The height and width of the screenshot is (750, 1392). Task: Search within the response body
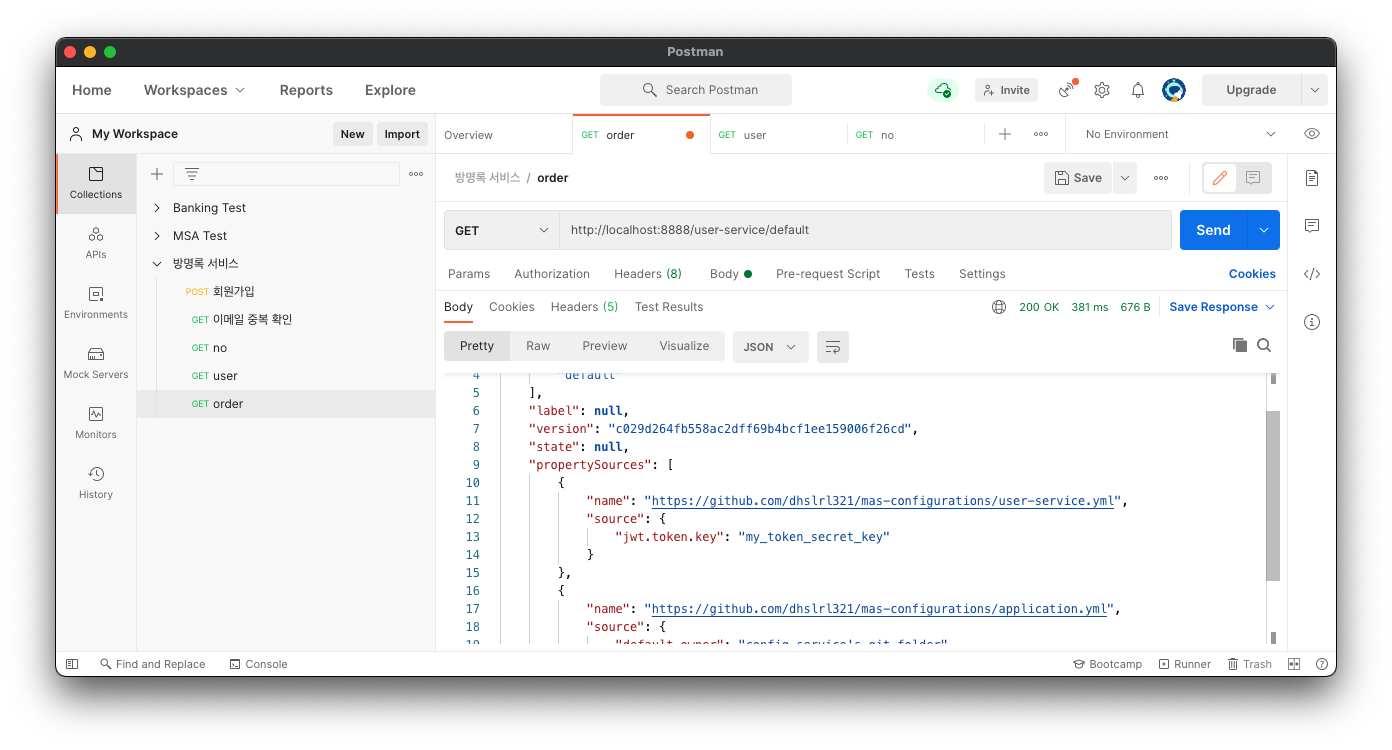[x=1264, y=345]
